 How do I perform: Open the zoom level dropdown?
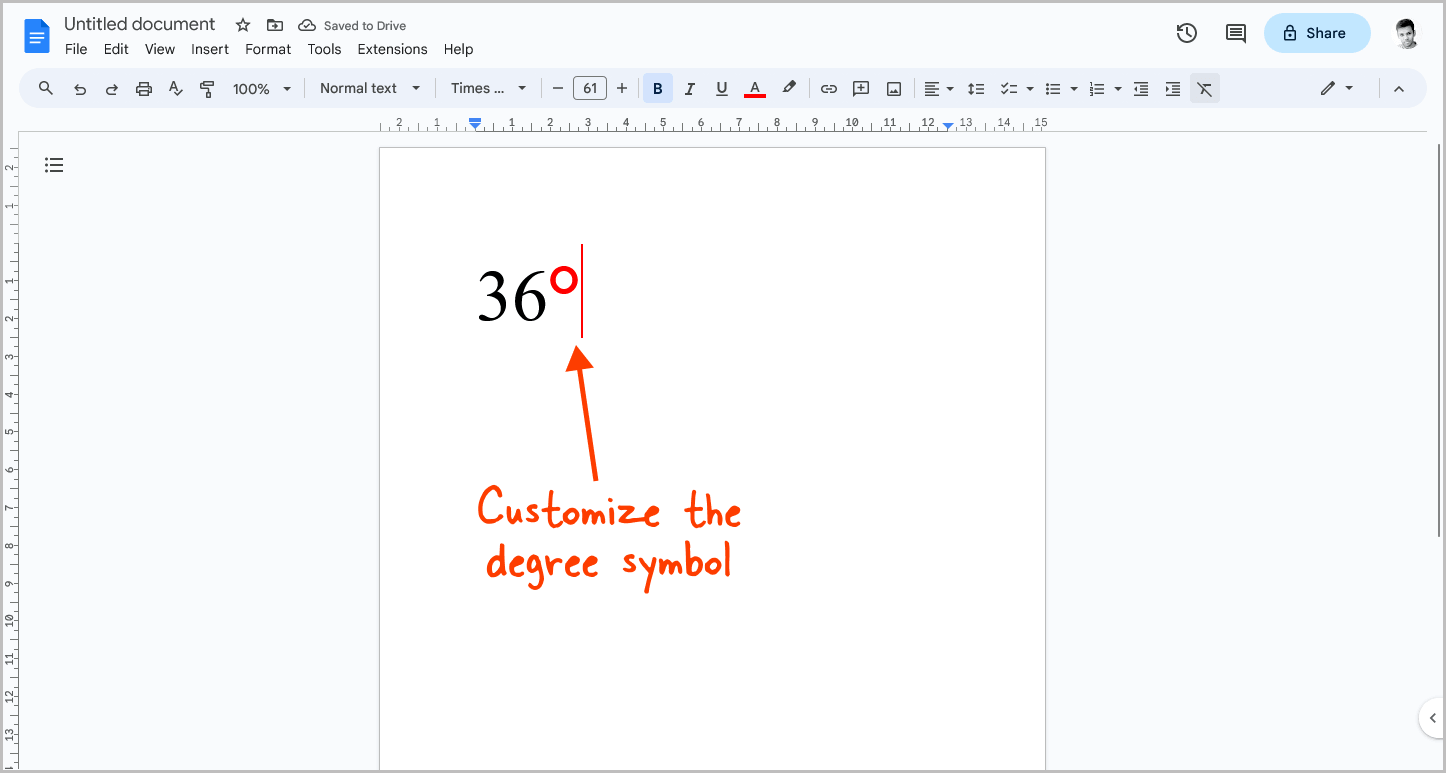click(260, 88)
